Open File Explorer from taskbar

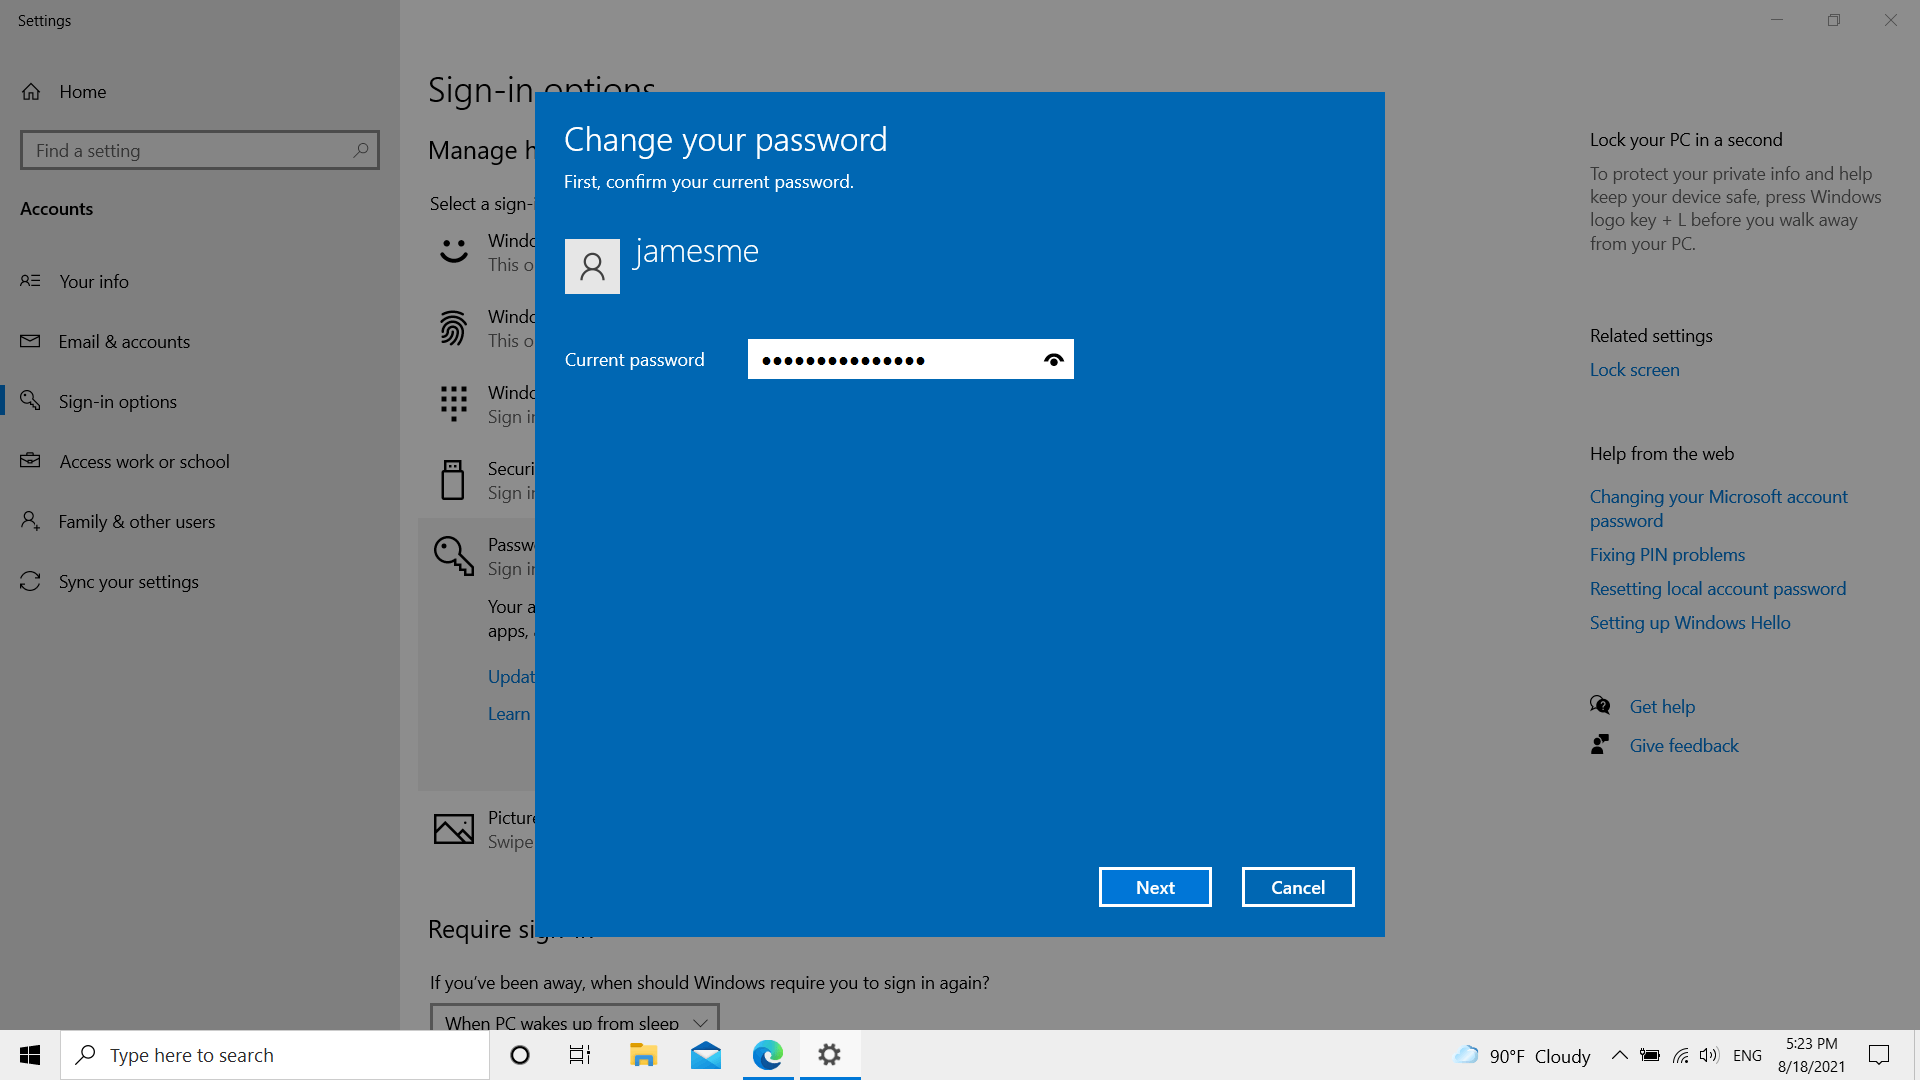pos(643,1055)
